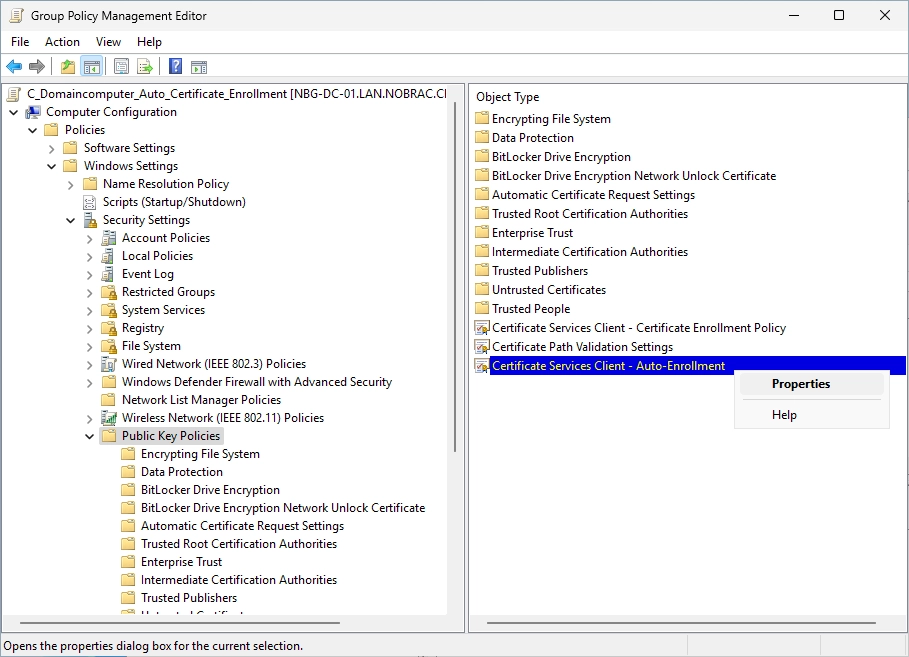909x657 pixels.
Task: Open Help via the question mark icon
Action: [175, 67]
